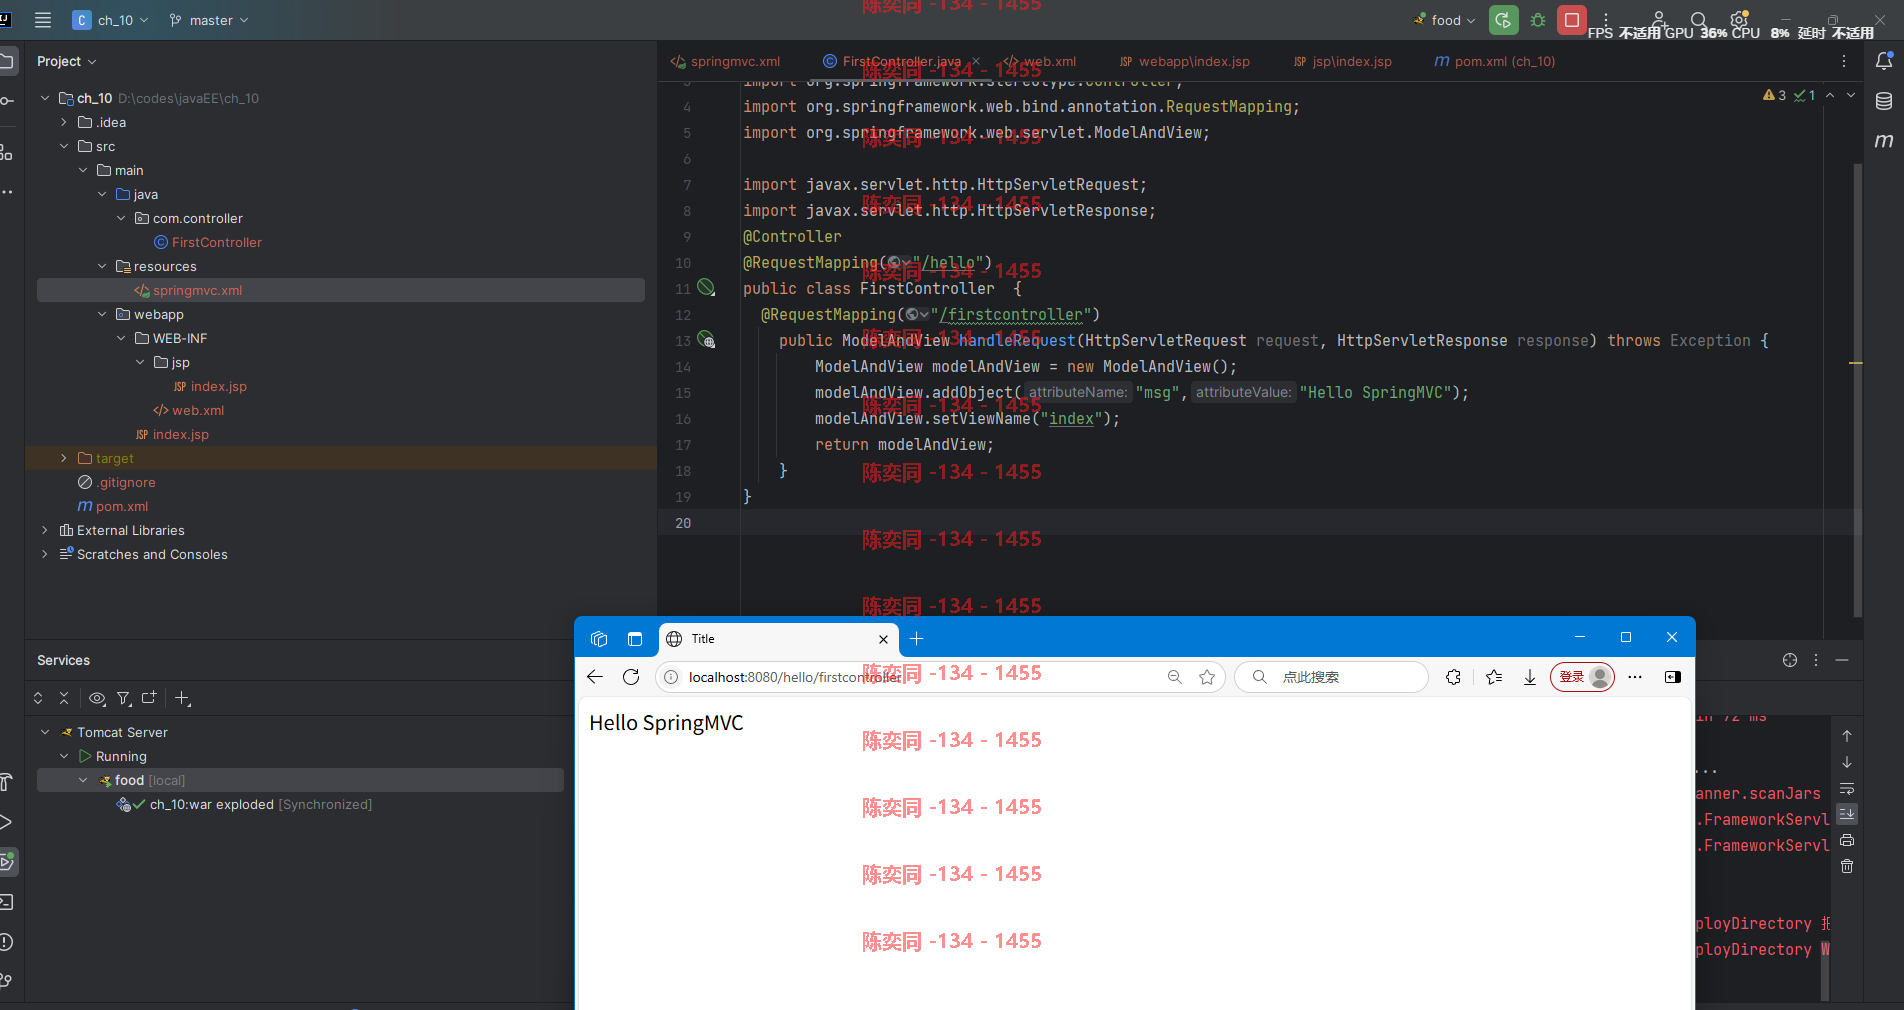The height and width of the screenshot is (1010, 1904).
Task: Open the ch_10 project dropdown
Action: (110, 20)
